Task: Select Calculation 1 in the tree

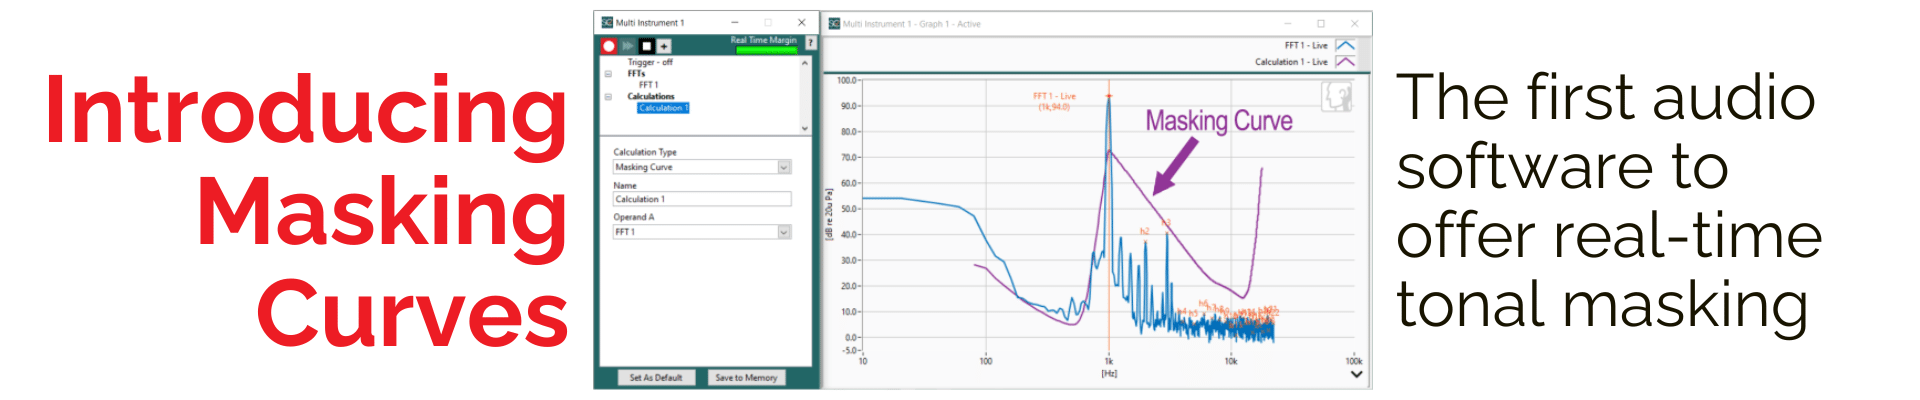Action: [x=663, y=108]
